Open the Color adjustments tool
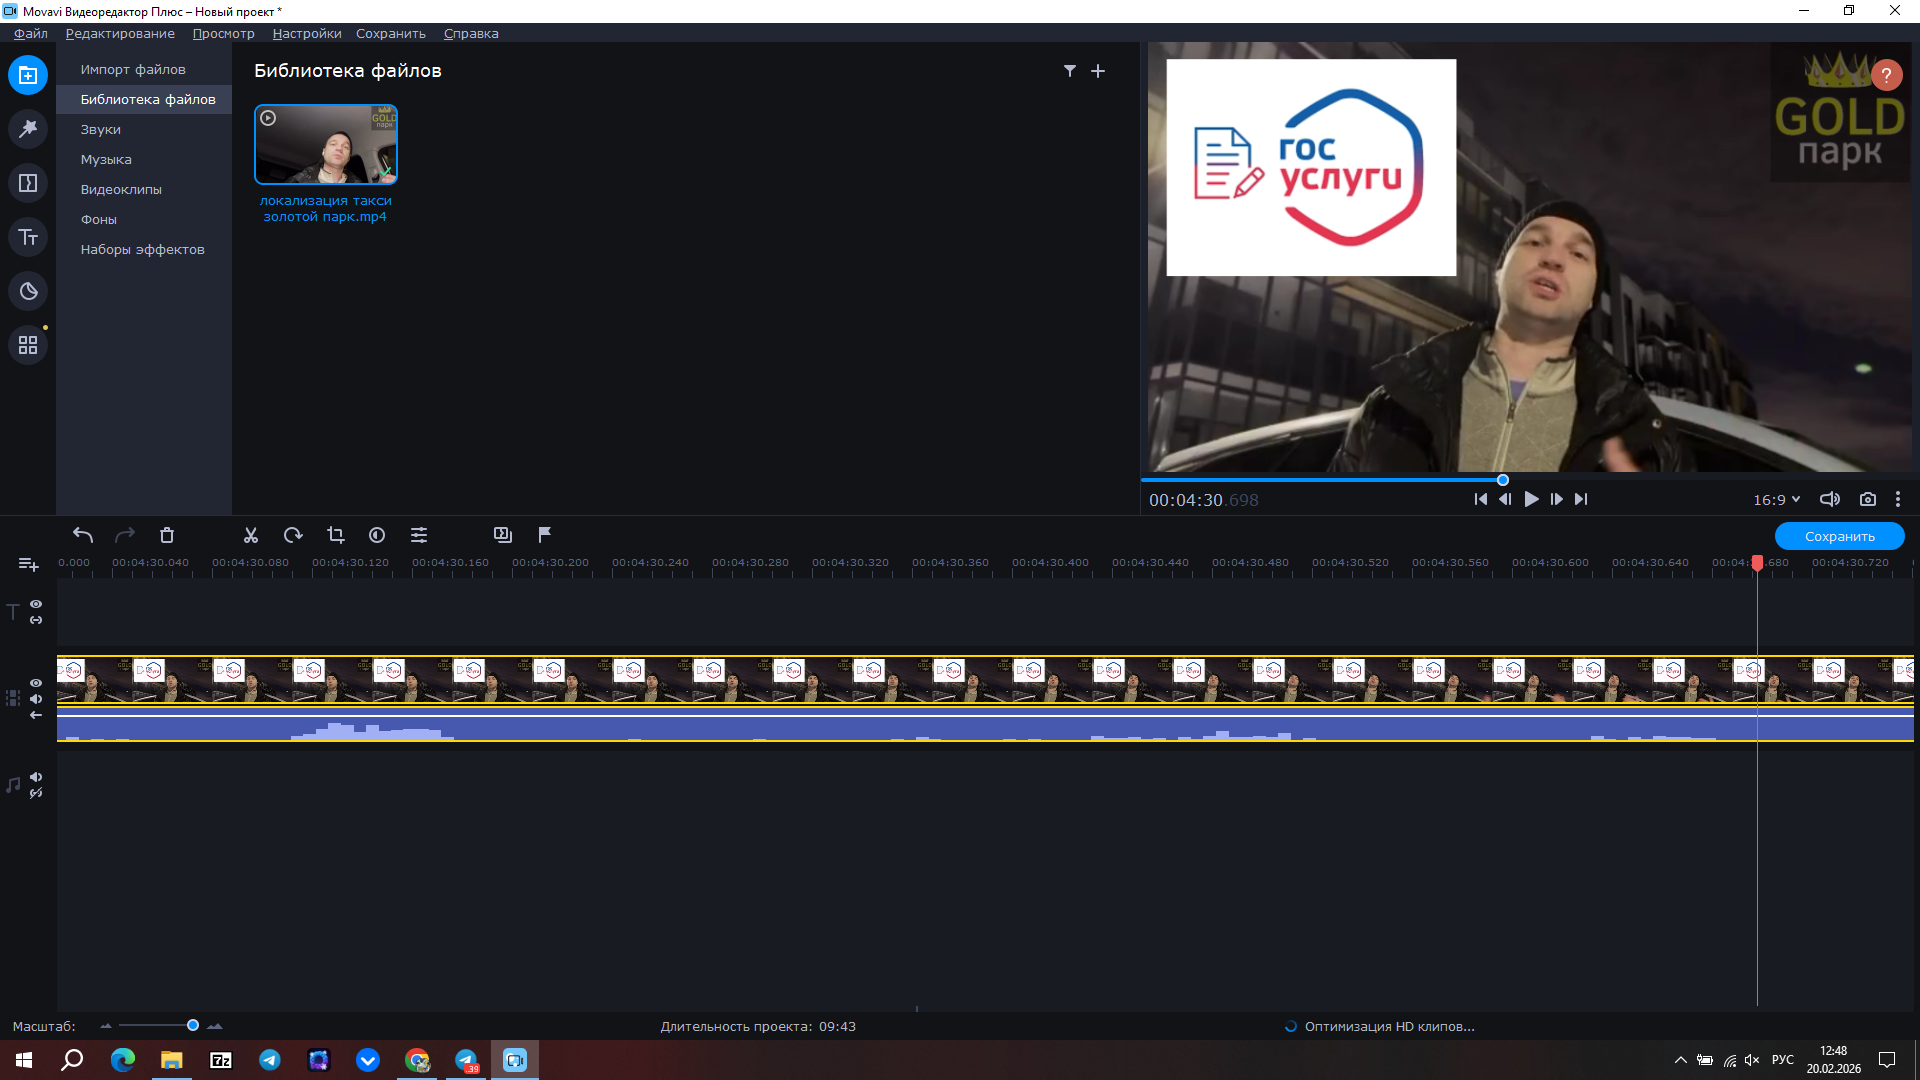The width and height of the screenshot is (1920, 1080). click(377, 535)
